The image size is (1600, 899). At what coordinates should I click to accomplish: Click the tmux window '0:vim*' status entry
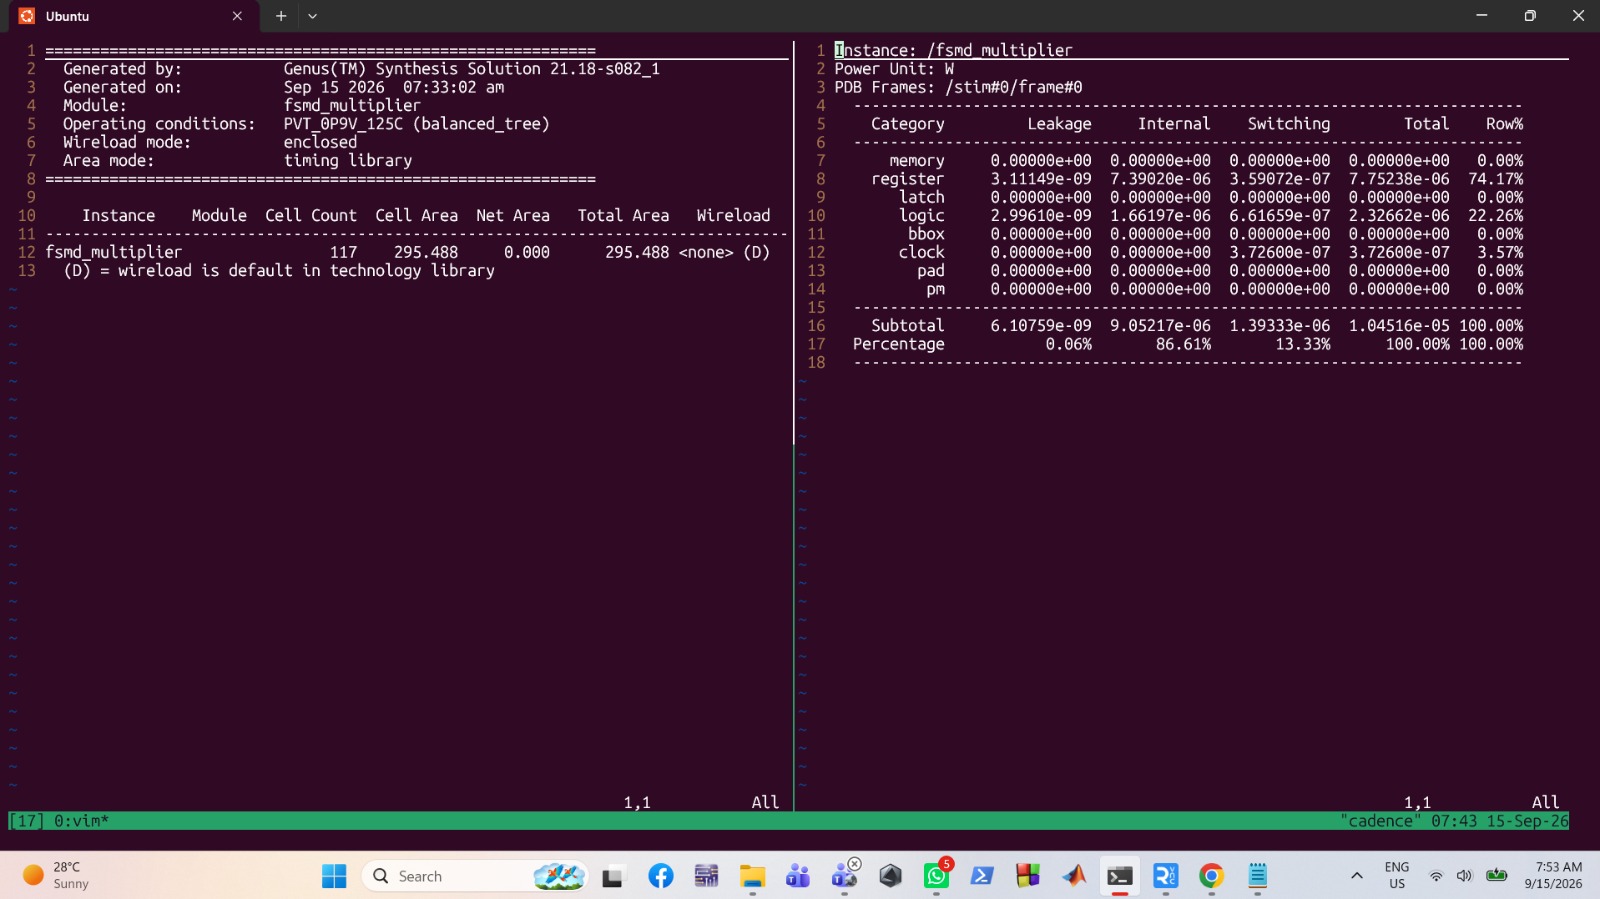coord(81,821)
